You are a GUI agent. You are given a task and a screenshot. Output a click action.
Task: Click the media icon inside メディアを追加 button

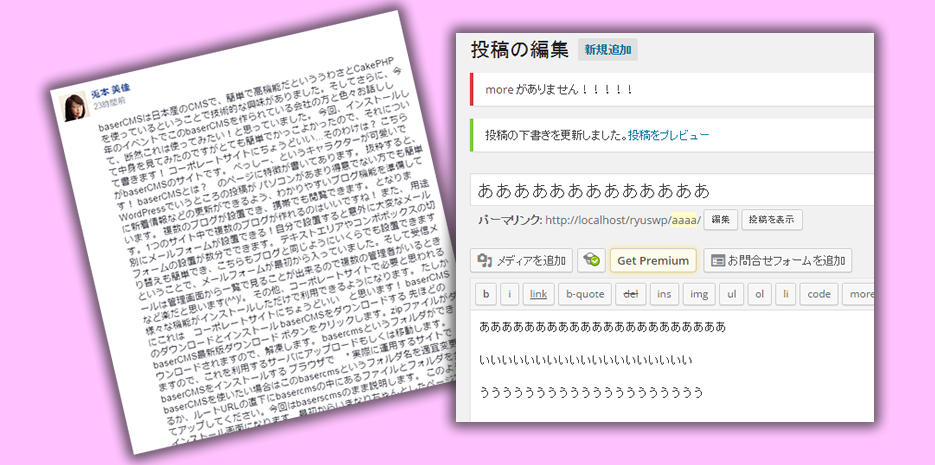coord(484,261)
